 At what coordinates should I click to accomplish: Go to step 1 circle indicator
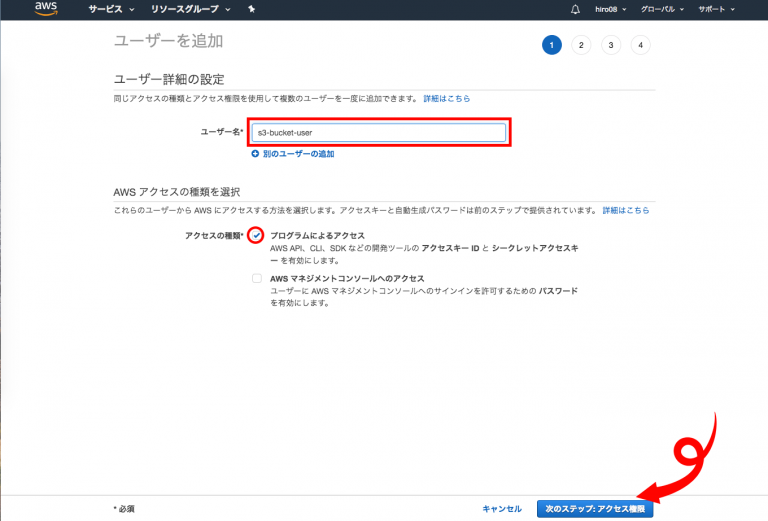pos(552,45)
